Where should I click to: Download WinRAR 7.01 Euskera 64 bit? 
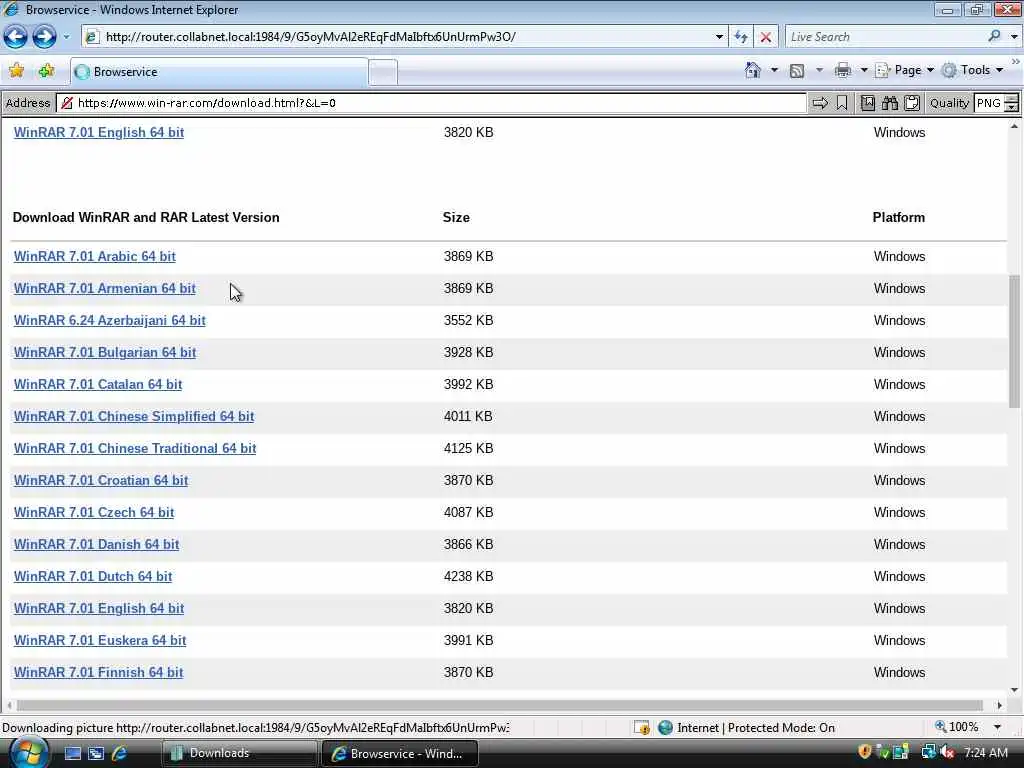click(x=100, y=640)
